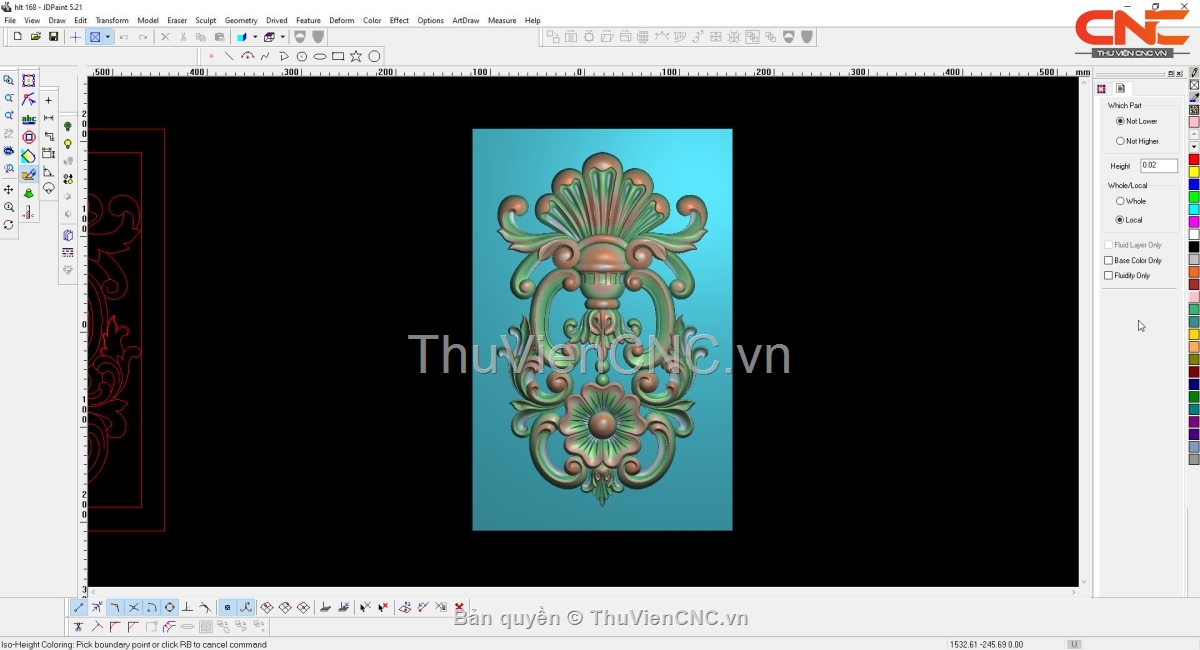Image resolution: width=1200 pixels, height=650 pixels.
Task: Open the File menu
Action: pyautogui.click(x=10, y=20)
